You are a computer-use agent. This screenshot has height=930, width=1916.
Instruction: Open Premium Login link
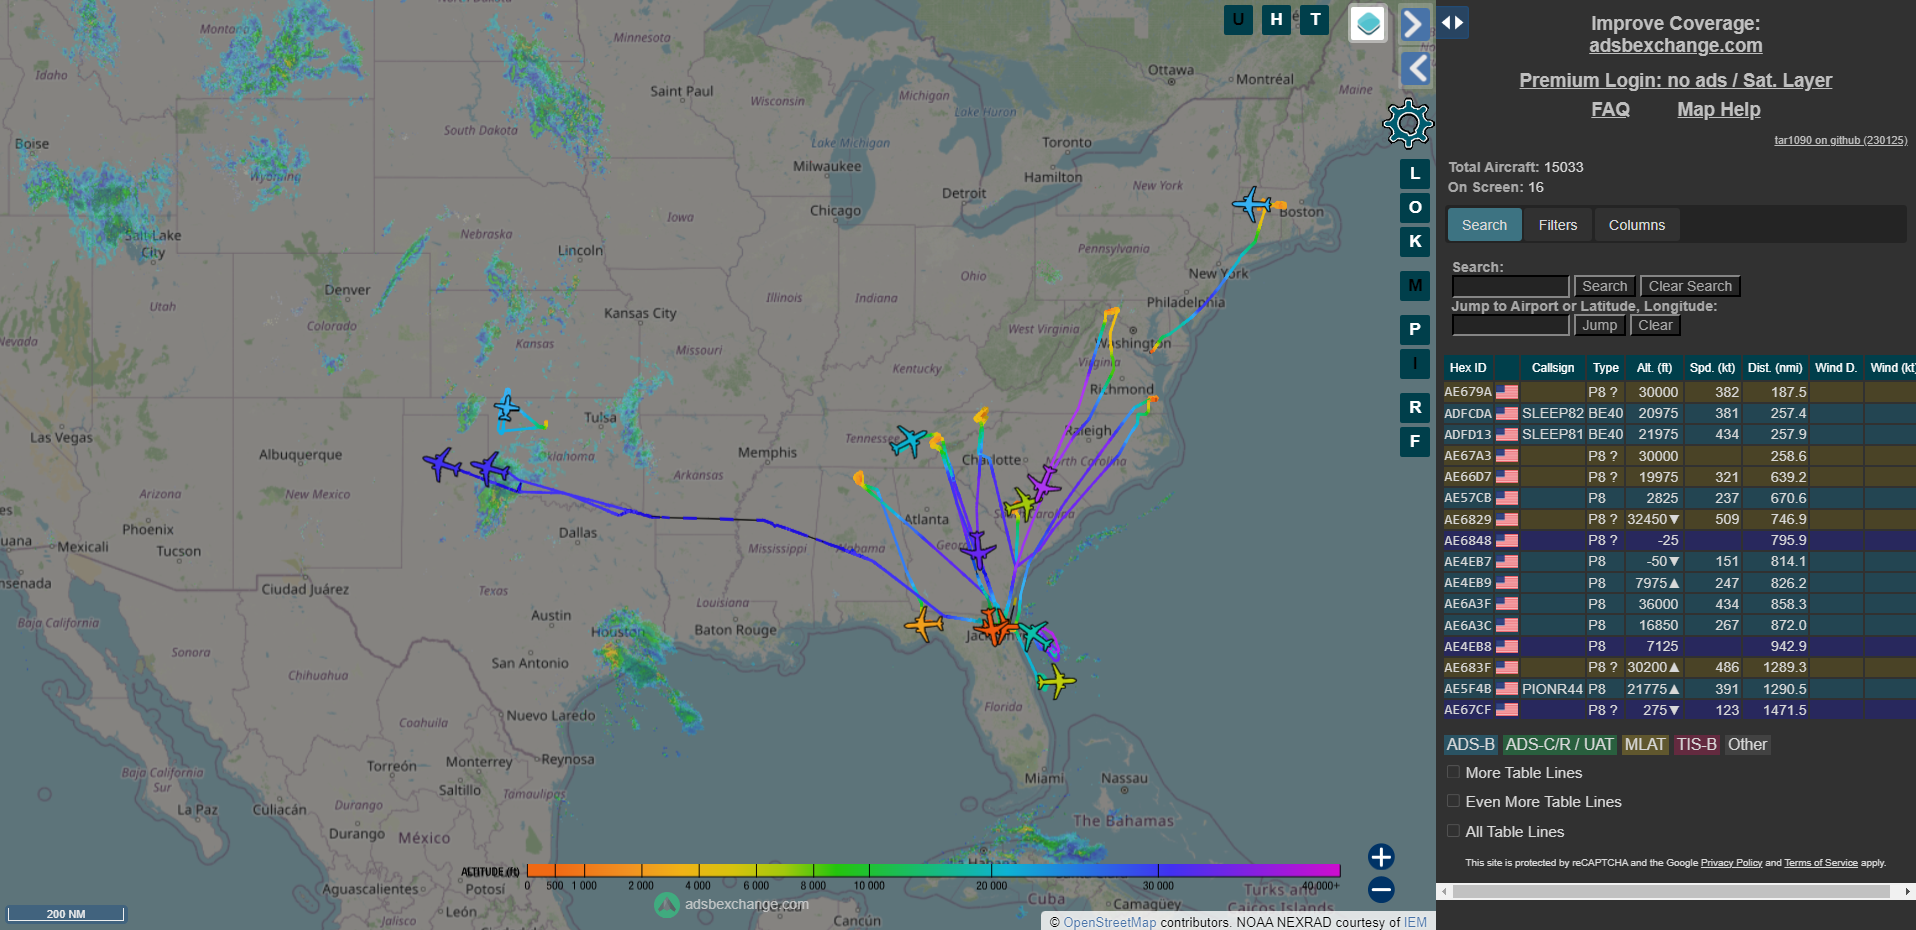[x=1675, y=80]
